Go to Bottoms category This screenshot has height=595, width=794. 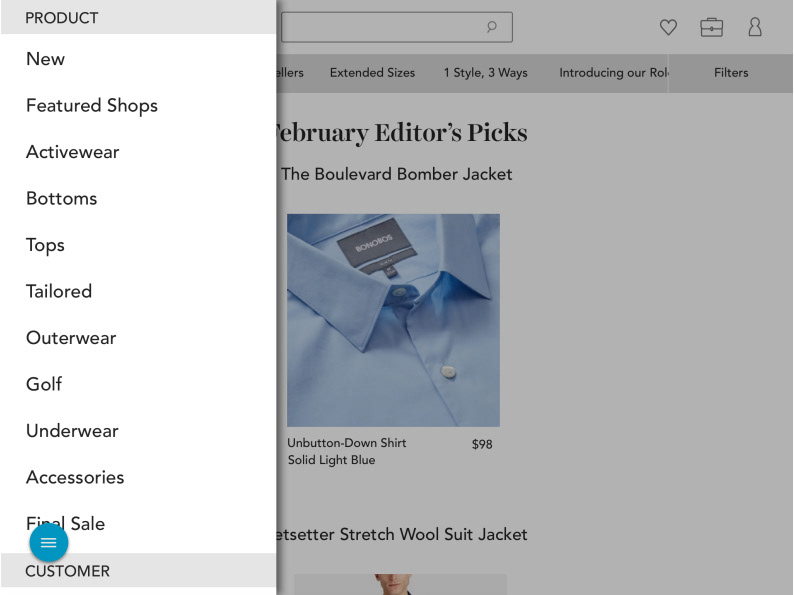[x=61, y=199]
